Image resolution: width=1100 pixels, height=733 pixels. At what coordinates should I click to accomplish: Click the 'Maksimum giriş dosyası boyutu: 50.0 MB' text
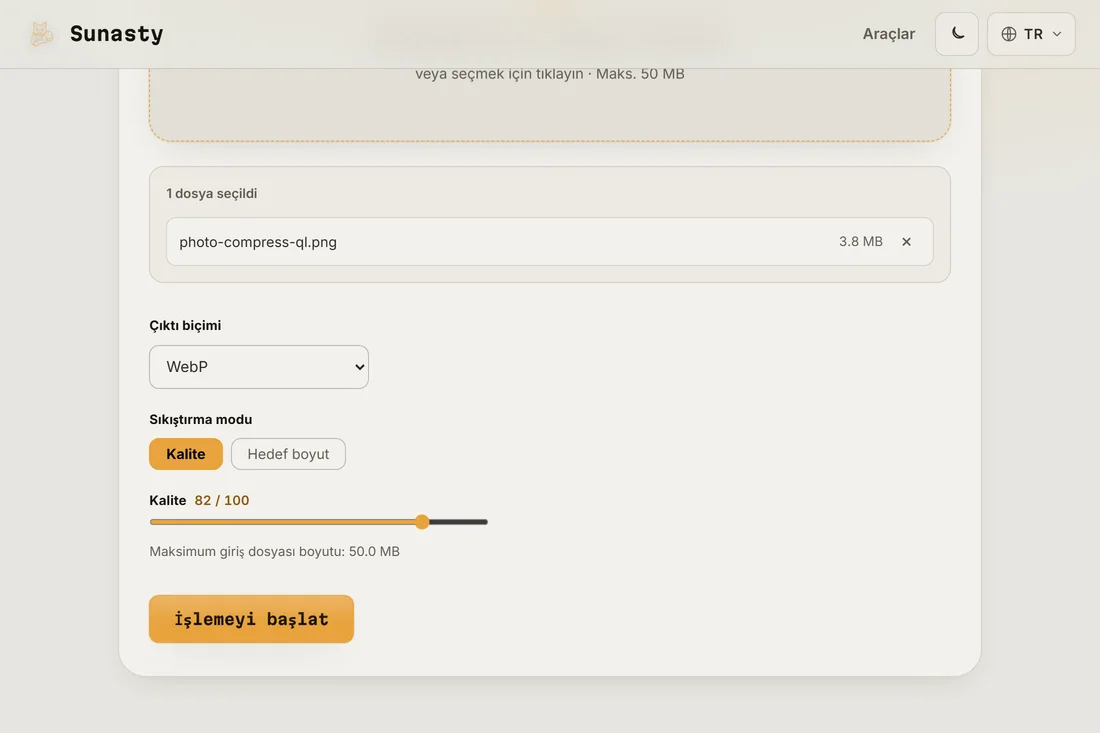(x=274, y=551)
